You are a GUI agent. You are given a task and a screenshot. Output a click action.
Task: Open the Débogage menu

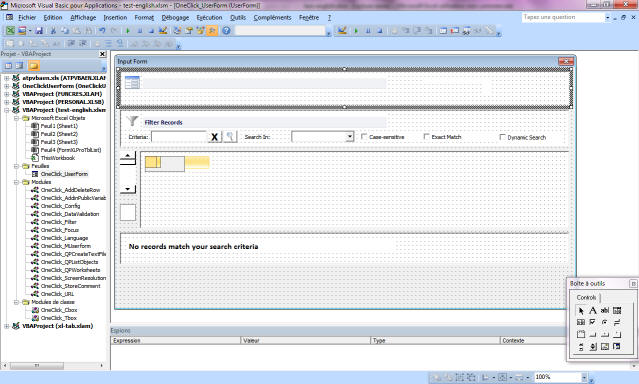click(175, 18)
